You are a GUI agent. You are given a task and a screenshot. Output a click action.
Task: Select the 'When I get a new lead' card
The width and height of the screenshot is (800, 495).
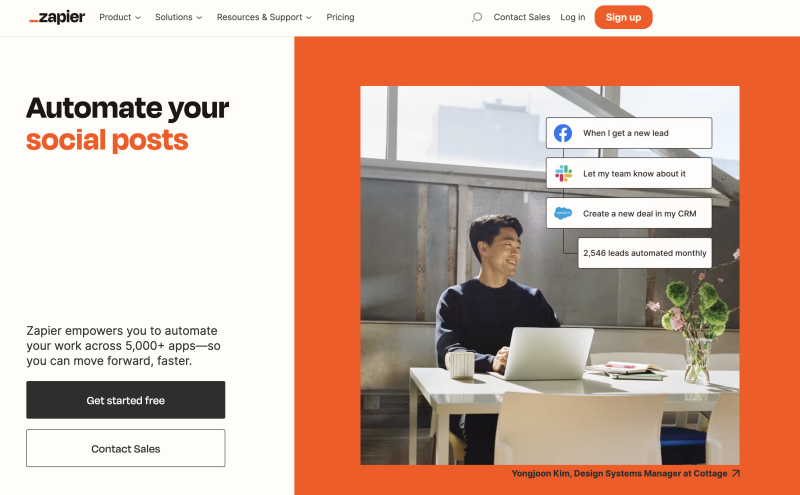click(x=629, y=133)
